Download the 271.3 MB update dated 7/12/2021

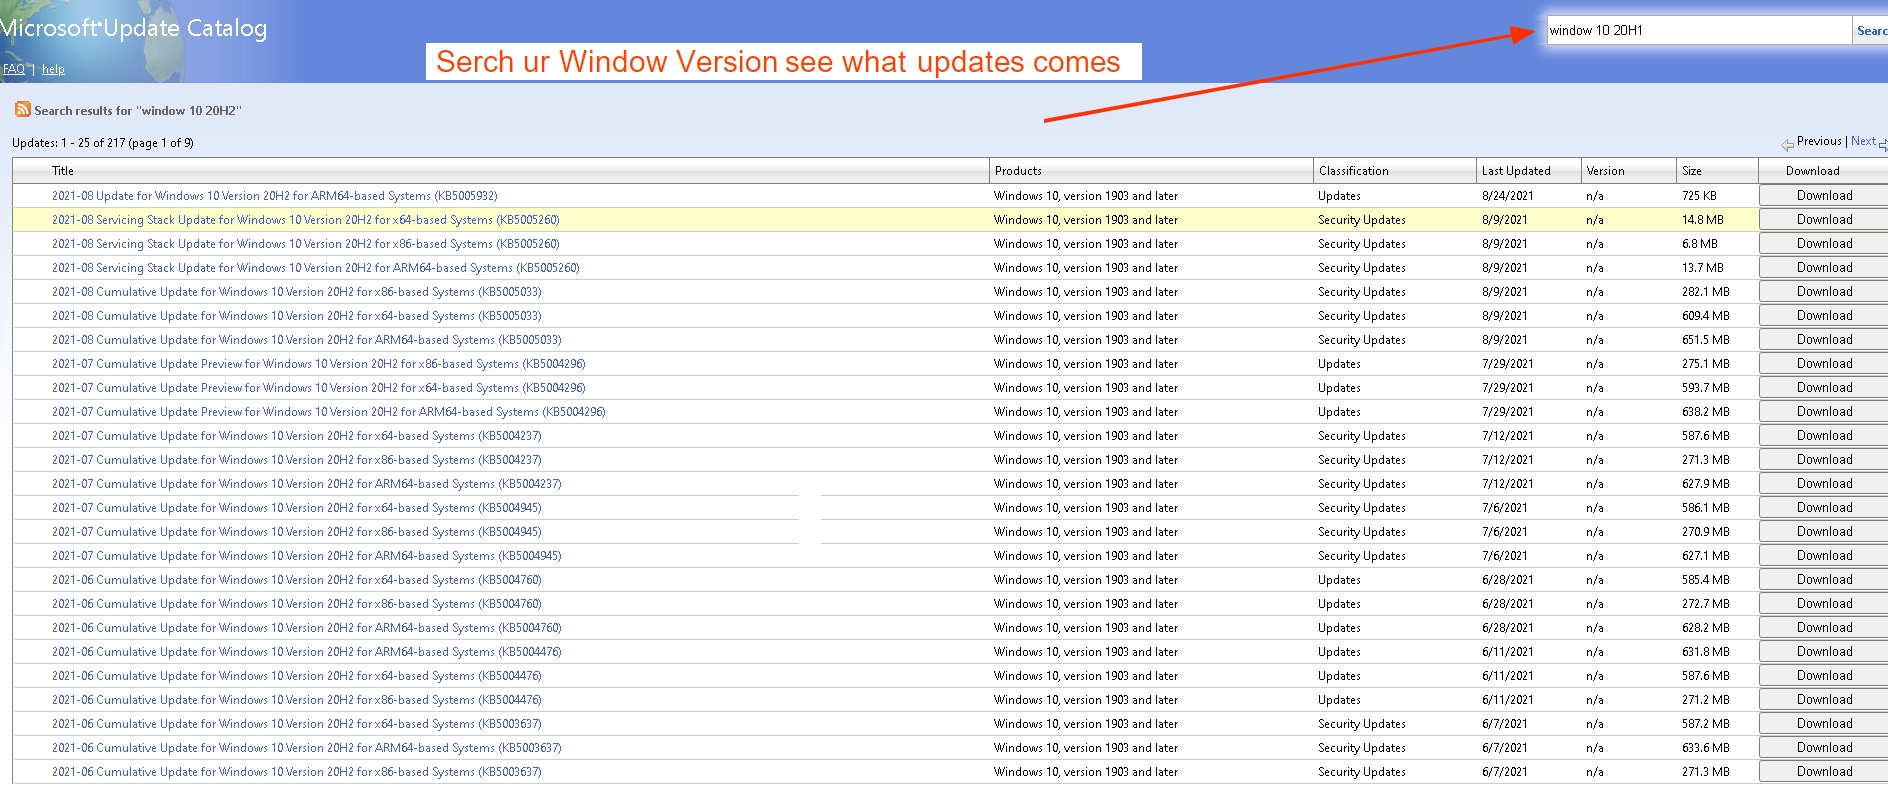[x=1824, y=460]
